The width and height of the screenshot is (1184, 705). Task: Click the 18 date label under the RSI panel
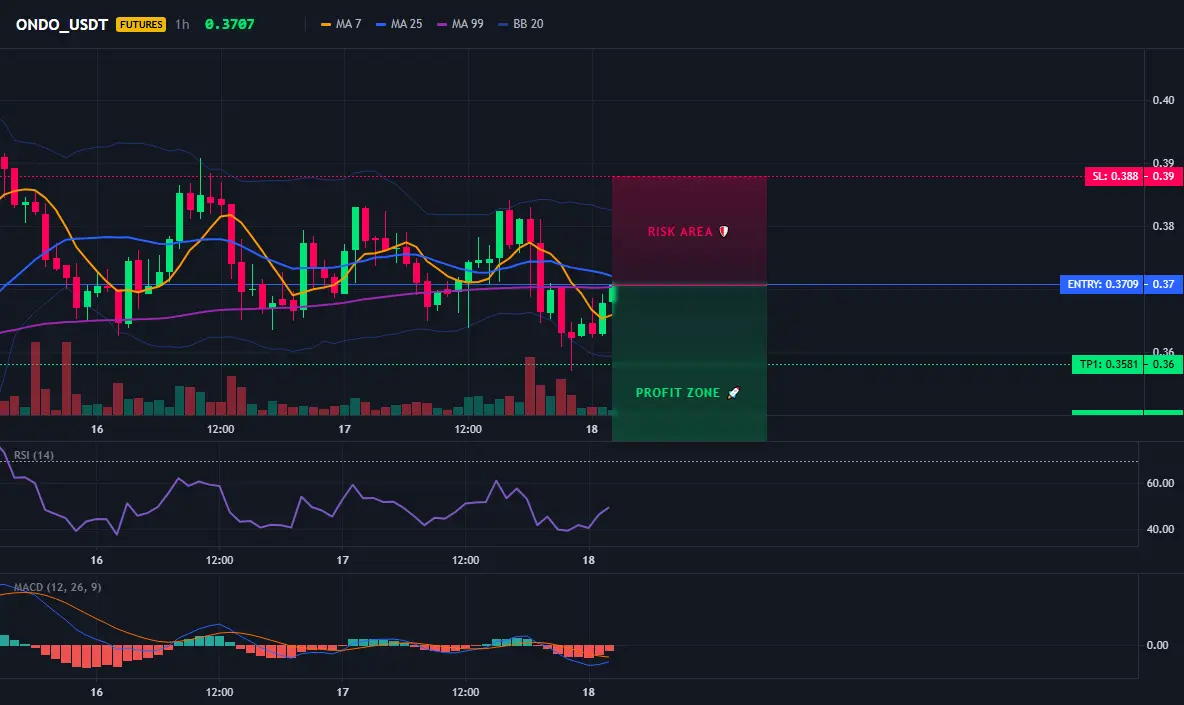pyautogui.click(x=588, y=560)
